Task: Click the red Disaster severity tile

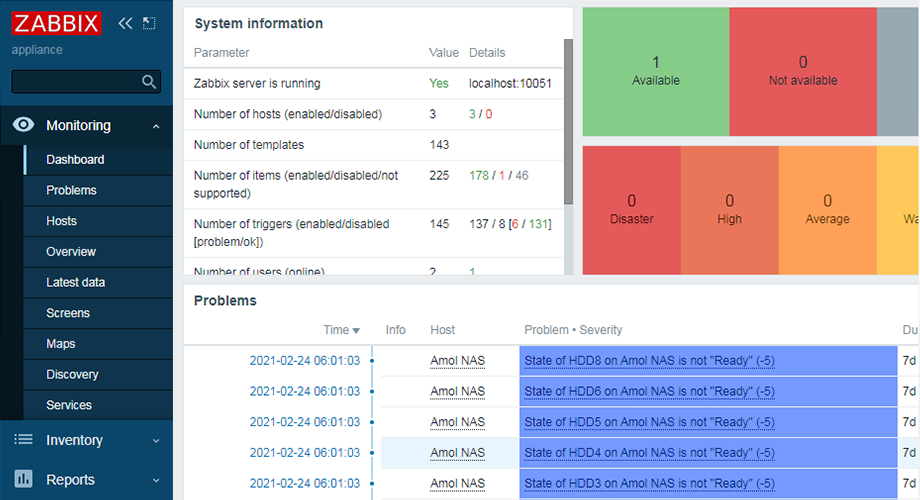Action: point(631,209)
